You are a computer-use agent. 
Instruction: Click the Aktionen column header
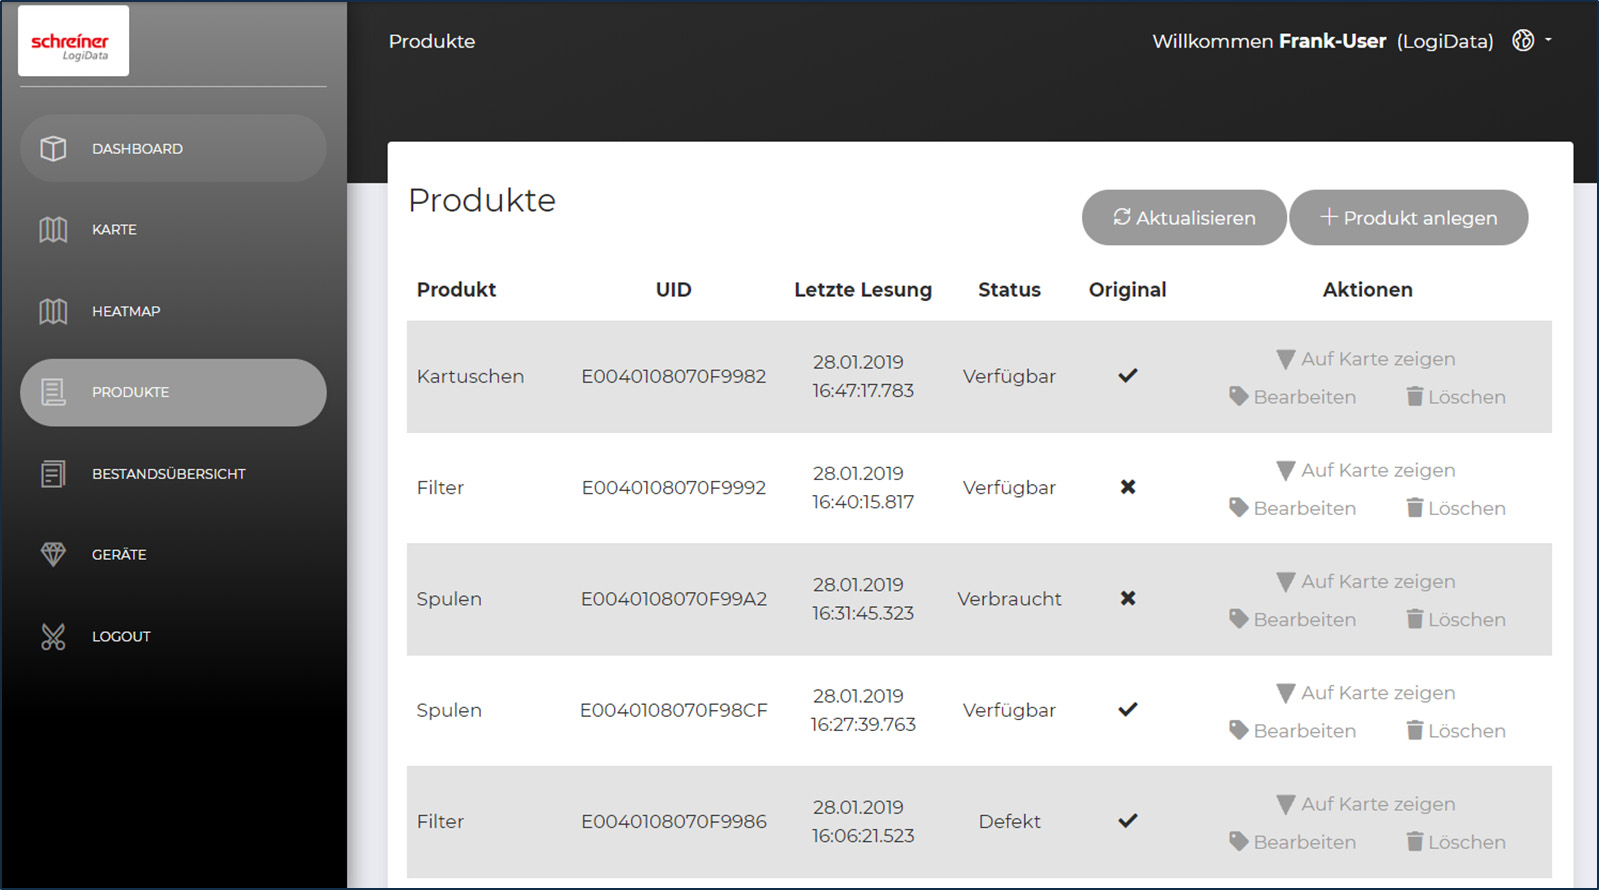[x=1368, y=290]
